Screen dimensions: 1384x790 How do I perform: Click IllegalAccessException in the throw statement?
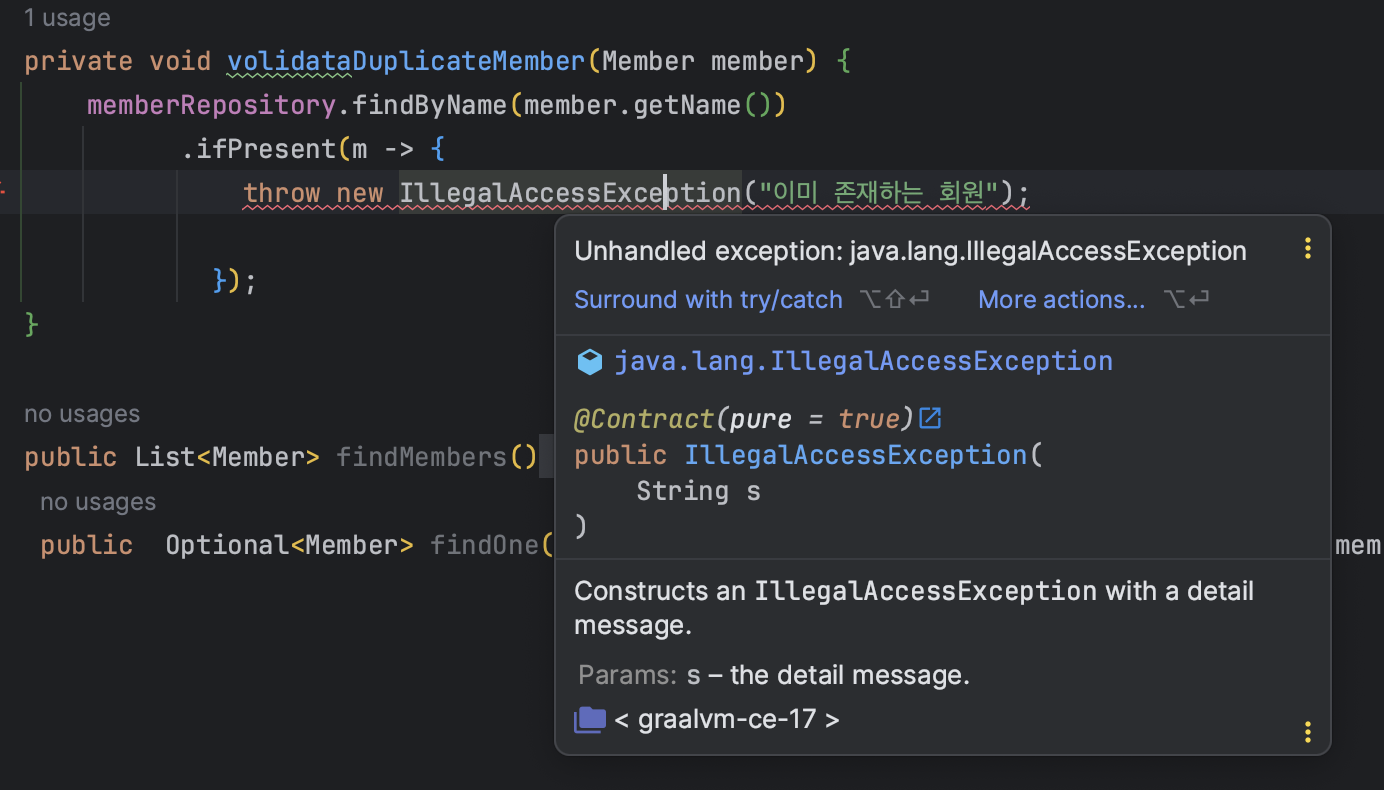click(x=570, y=193)
